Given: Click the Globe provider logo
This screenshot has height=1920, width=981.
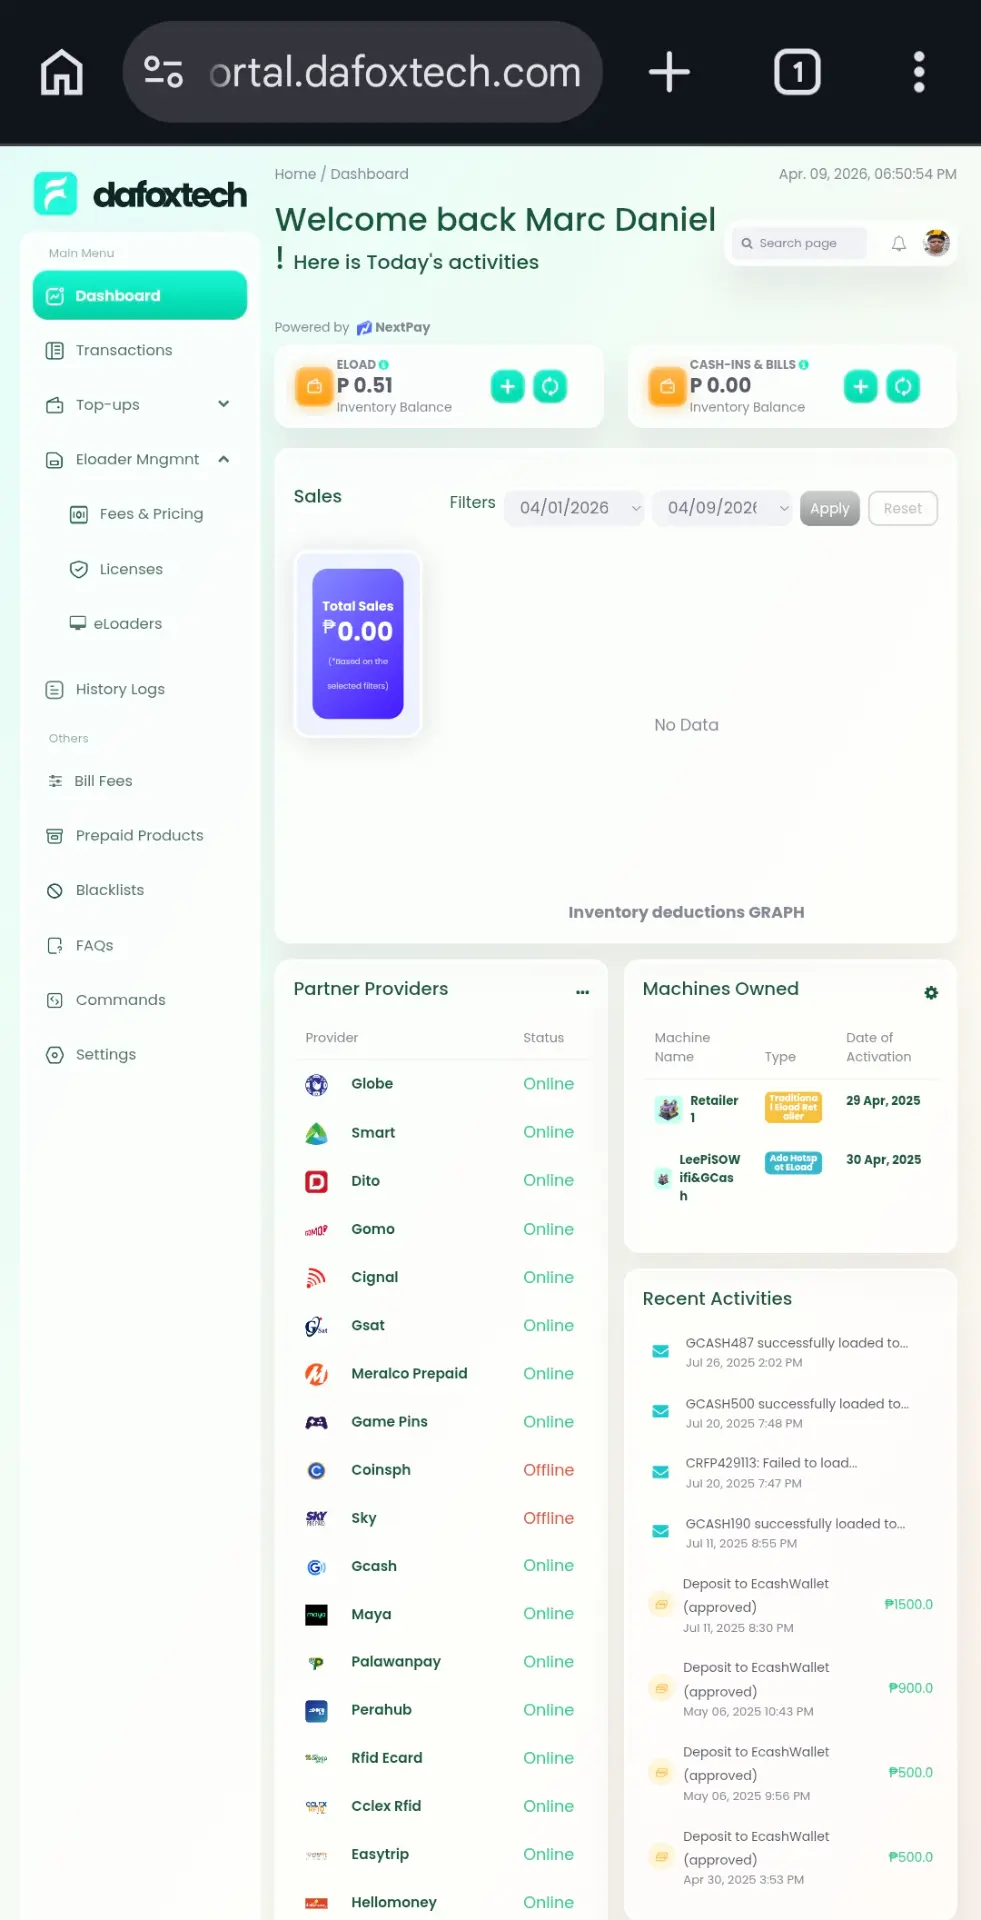Looking at the screenshot, I should 316,1084.
